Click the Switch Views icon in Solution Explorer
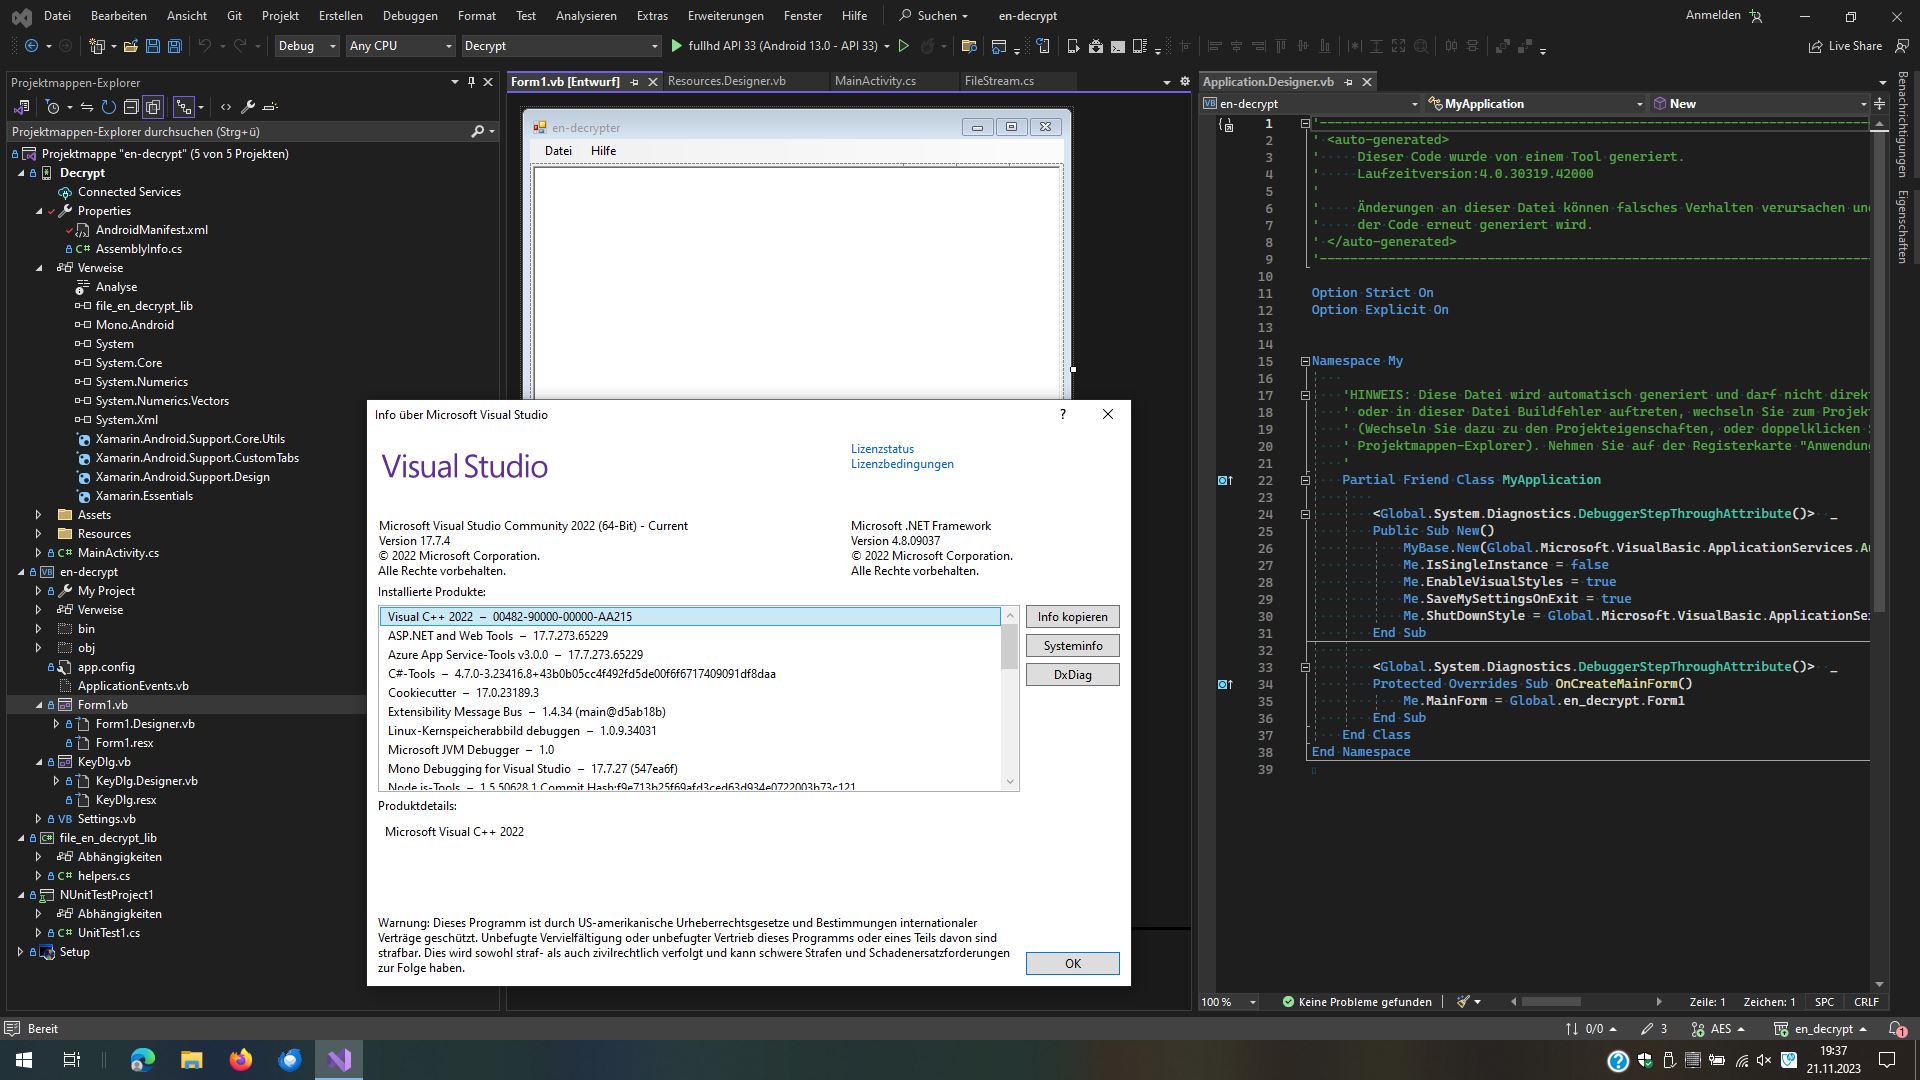Image resolution: width=1920 pixels, height=1080 pixels. (22, 107)
